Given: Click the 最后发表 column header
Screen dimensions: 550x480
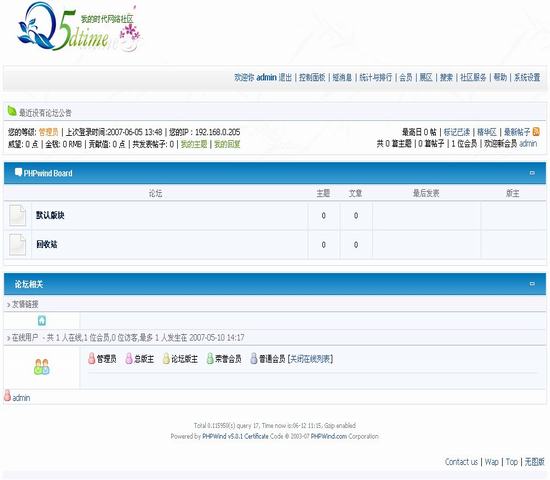Looking at the screenshot, I should pyautogui.click(x=426, y=193).
